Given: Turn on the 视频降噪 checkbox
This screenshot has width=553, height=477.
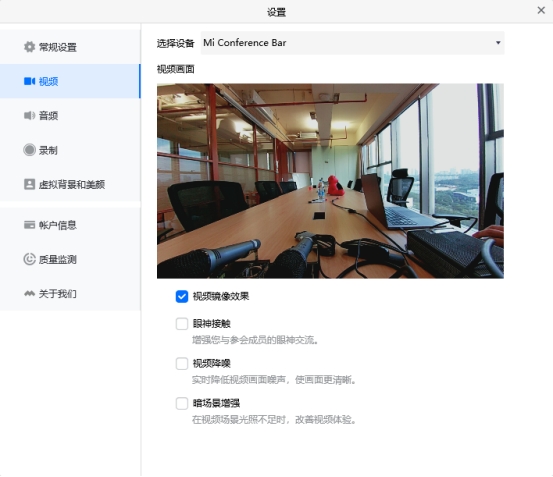Looking at the screenshot, I should [182, 363].
